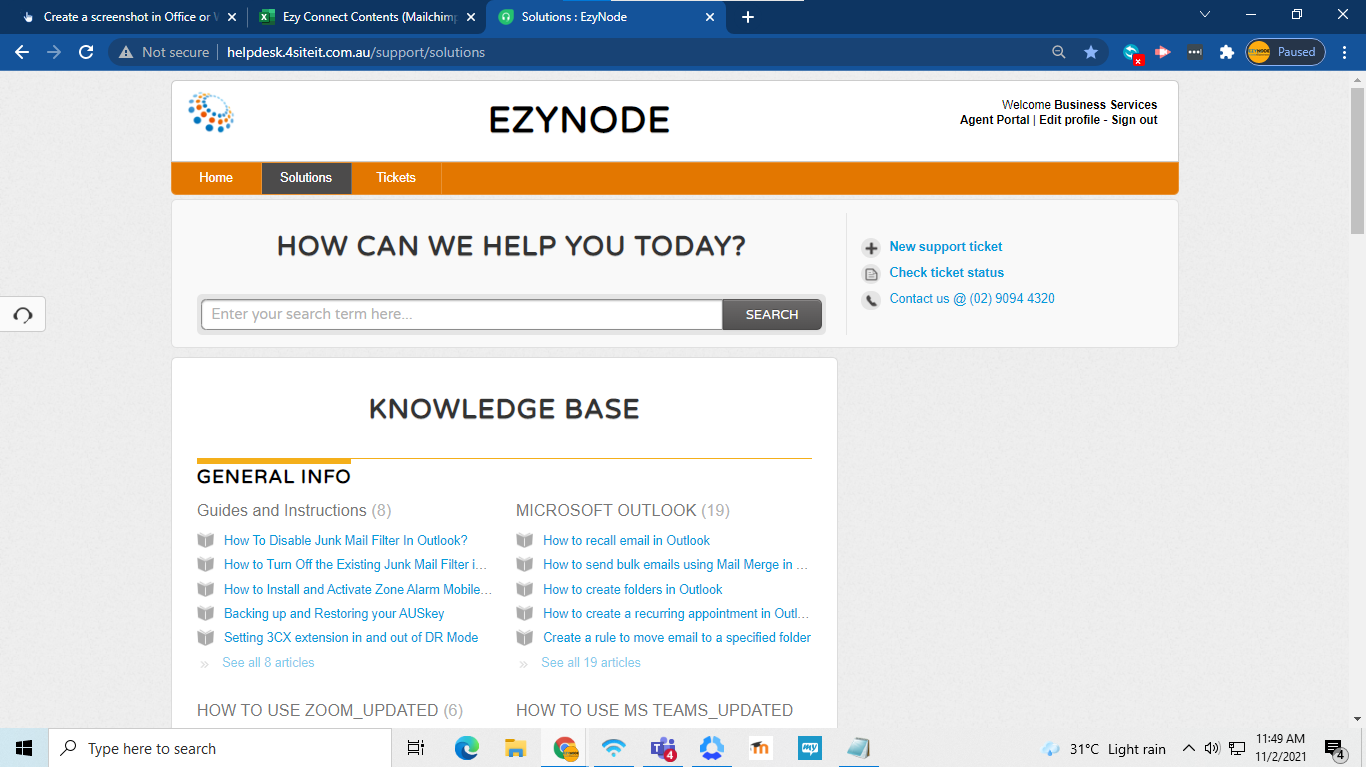This screenshot has width=1366, height=767.
Task: Open HOW TO USE MS TEAMS_UPDATED folder
Action: [654, 710]
